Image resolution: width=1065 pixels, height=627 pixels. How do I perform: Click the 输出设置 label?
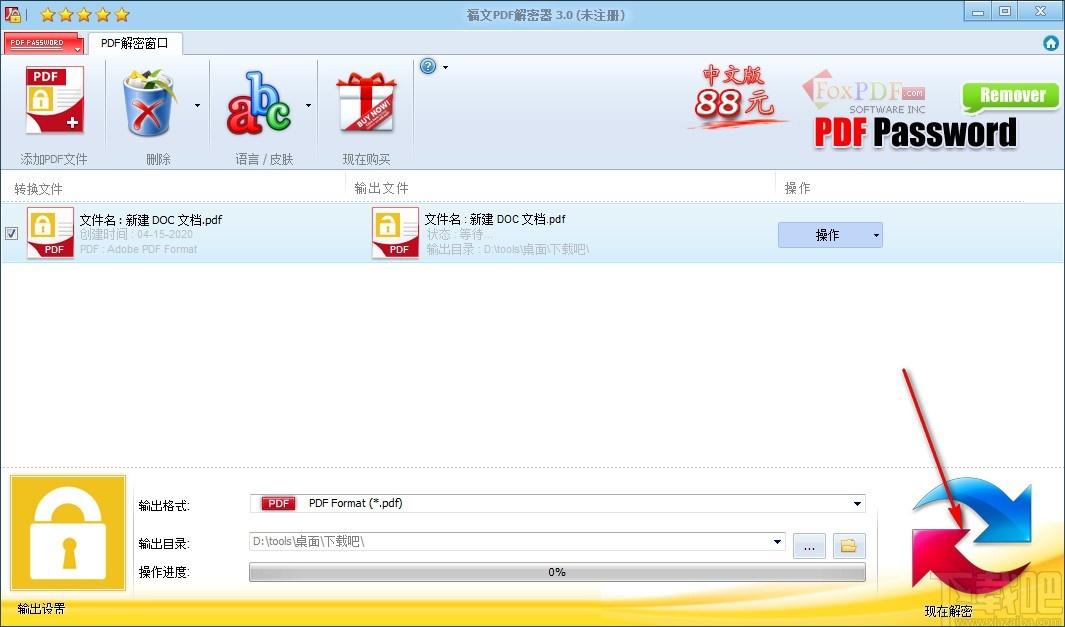(x=41, y=609)
